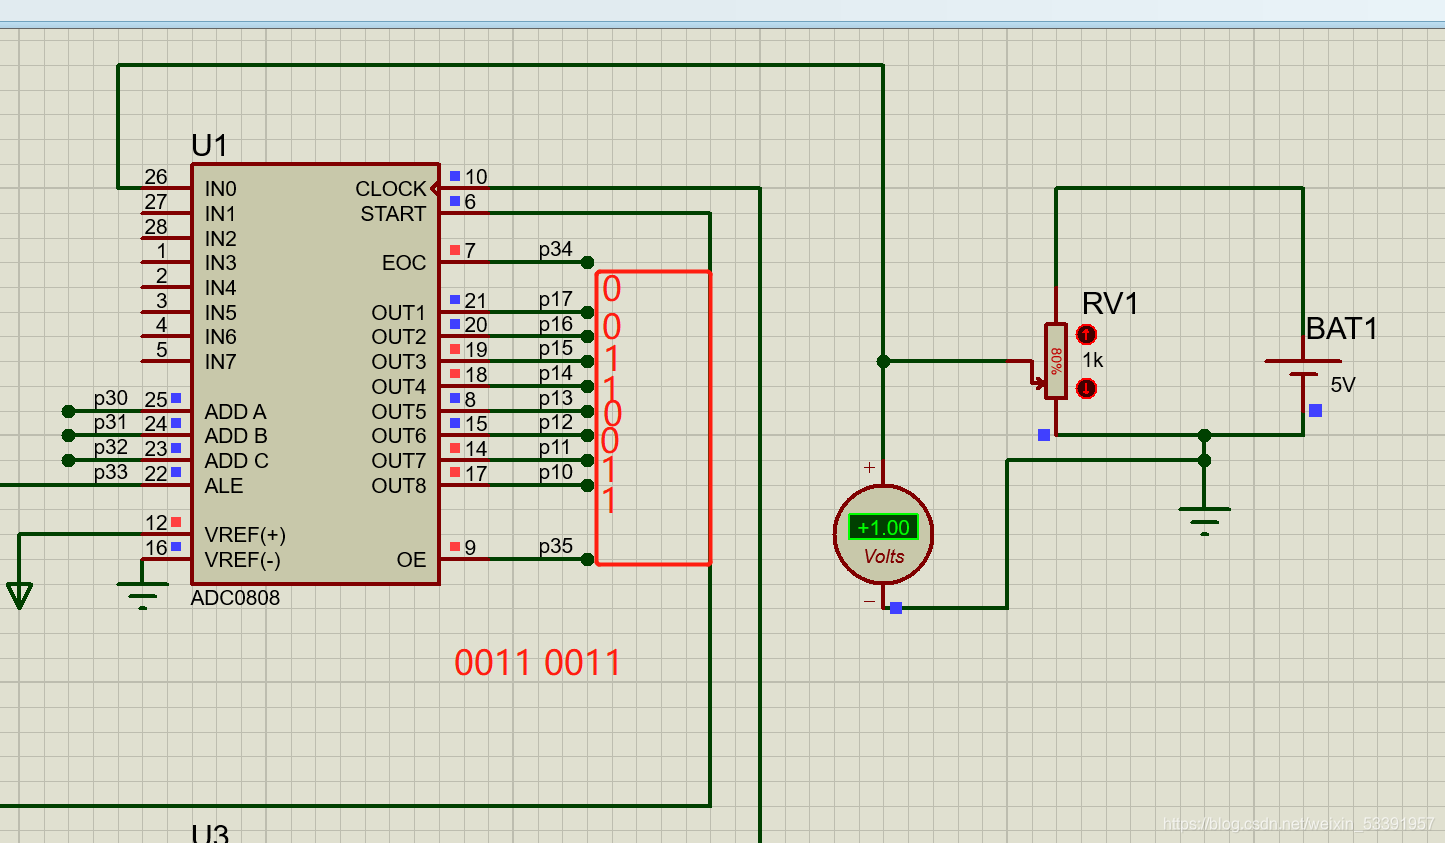Click the p16 terminal label on OUT2
This screenshot has height=843, width=1445.
pyautogui.click(x=556, y=324)
